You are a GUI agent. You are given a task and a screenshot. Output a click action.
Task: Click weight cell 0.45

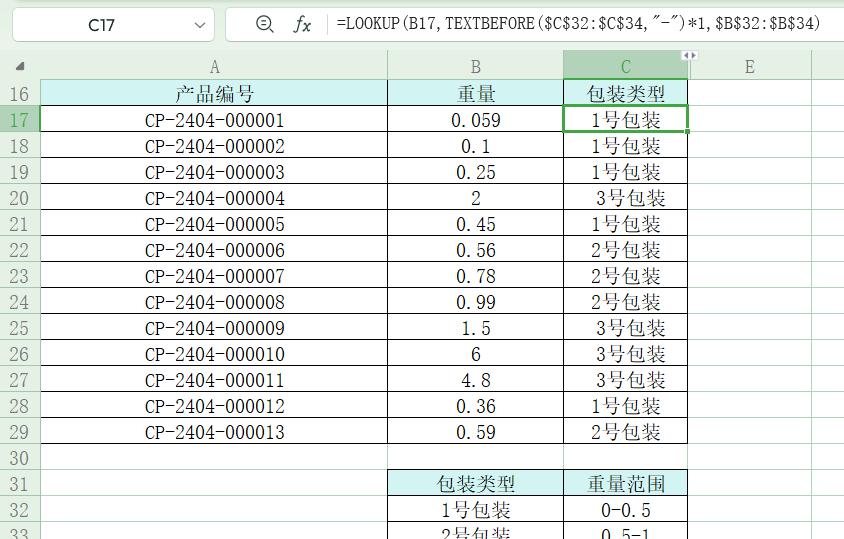coord(475,223)
